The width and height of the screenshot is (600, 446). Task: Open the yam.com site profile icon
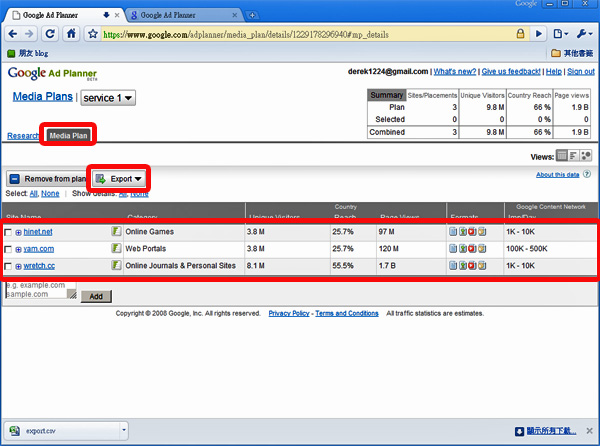click(x=116, y=248)
